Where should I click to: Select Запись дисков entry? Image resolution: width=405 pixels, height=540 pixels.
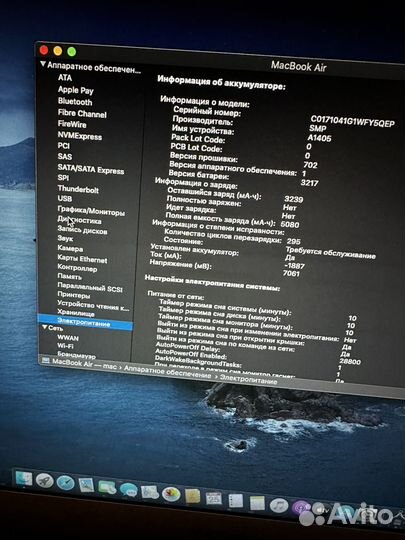(82, 230)
